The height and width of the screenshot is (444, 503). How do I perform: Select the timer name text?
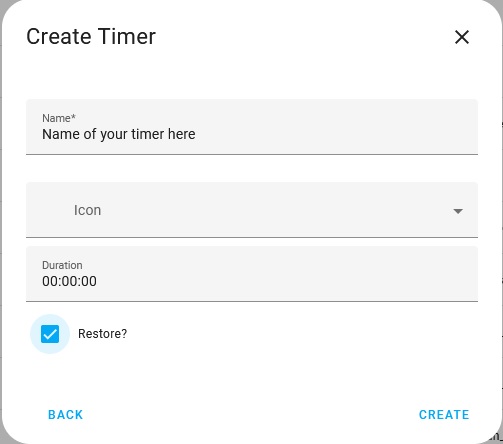(119, 134)
